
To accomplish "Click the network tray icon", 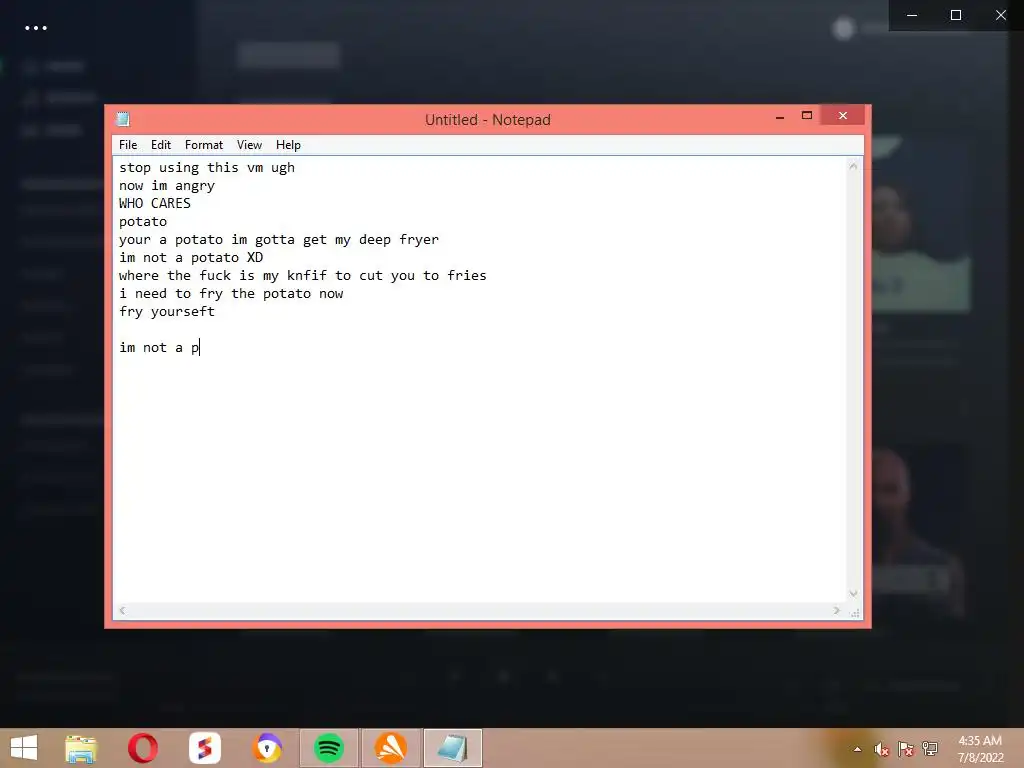I will [930, 749].
